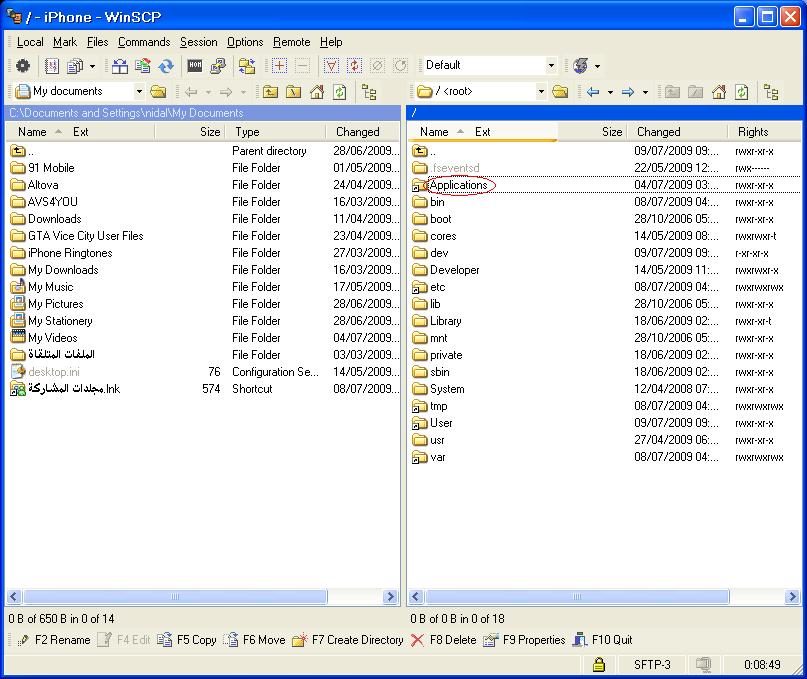Open Preferences via the gear icon
Screen dimensions: 807x679
[22, 66]
